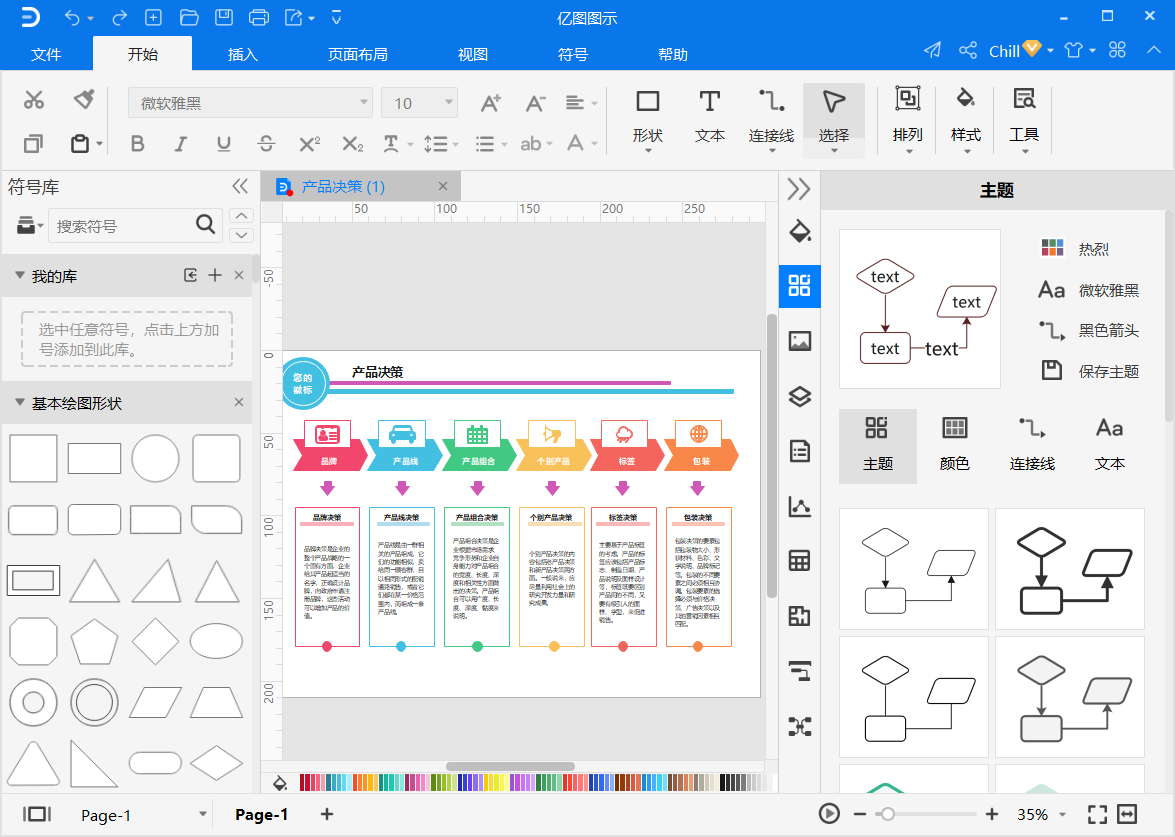1175x837 pixels.
Task: Switch to the 页面布局 ribbon tab
Action: (x=357, y=54)
